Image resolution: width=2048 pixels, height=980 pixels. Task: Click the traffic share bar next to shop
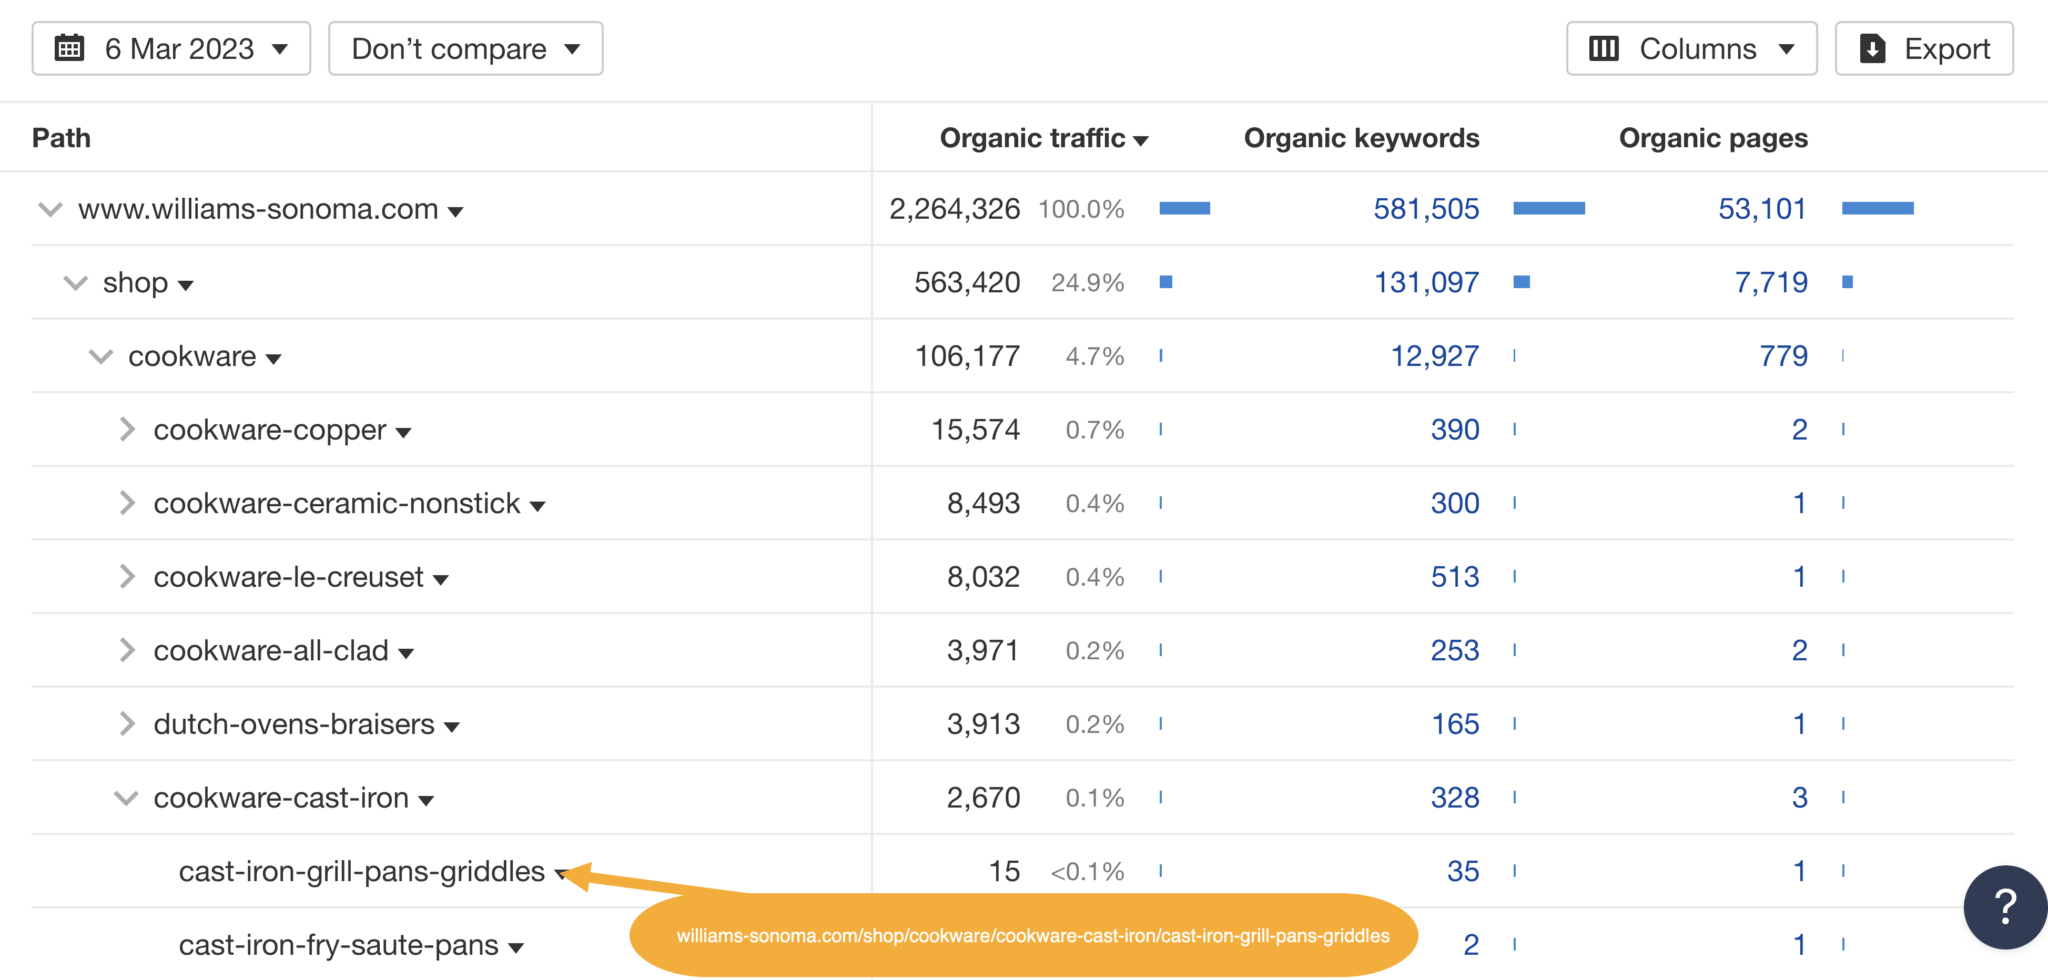click(1166, 282)
